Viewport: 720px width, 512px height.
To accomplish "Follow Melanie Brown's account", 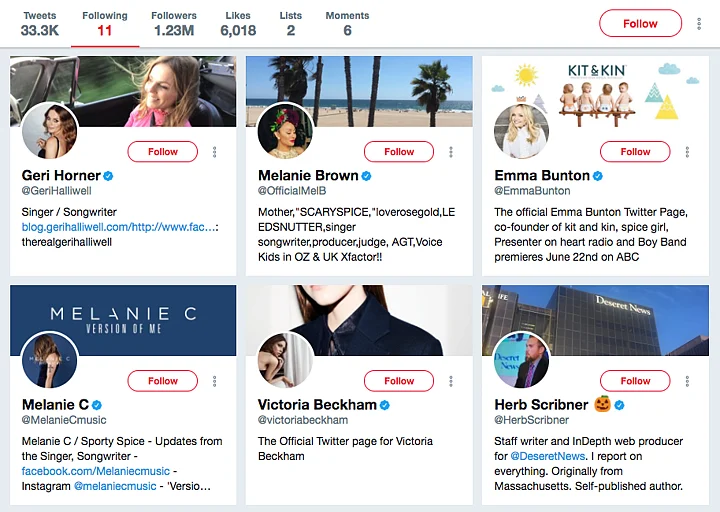I will [x=399, y=152].
